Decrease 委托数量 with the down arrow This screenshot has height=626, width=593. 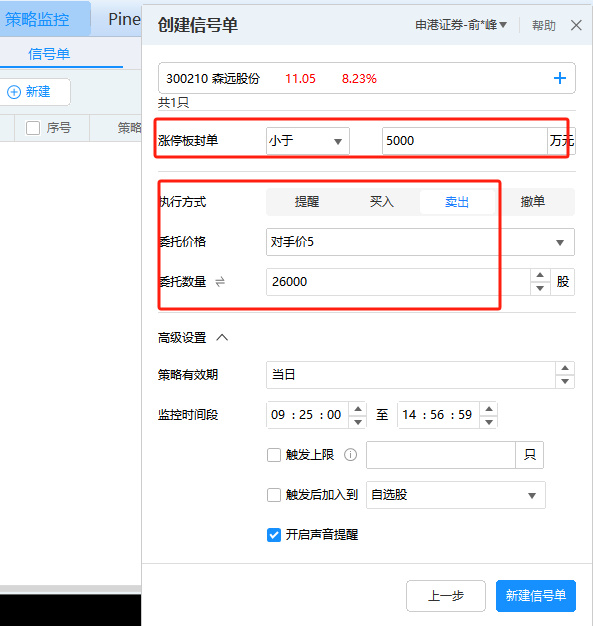coord(540,288)
